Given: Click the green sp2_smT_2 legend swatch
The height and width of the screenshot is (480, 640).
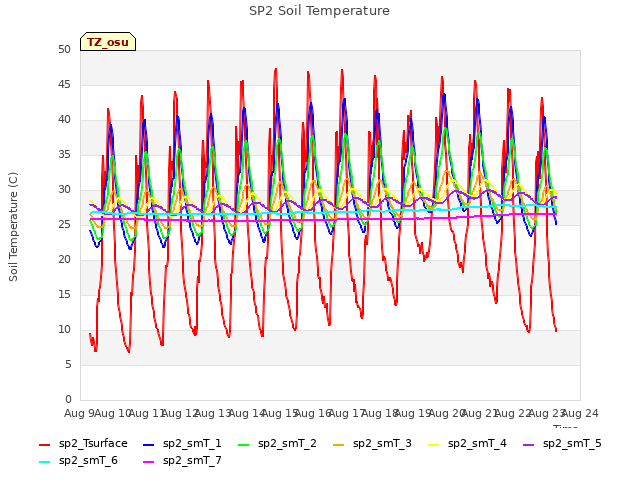Looking at the screenshot, I should click(x=244, y=444).
